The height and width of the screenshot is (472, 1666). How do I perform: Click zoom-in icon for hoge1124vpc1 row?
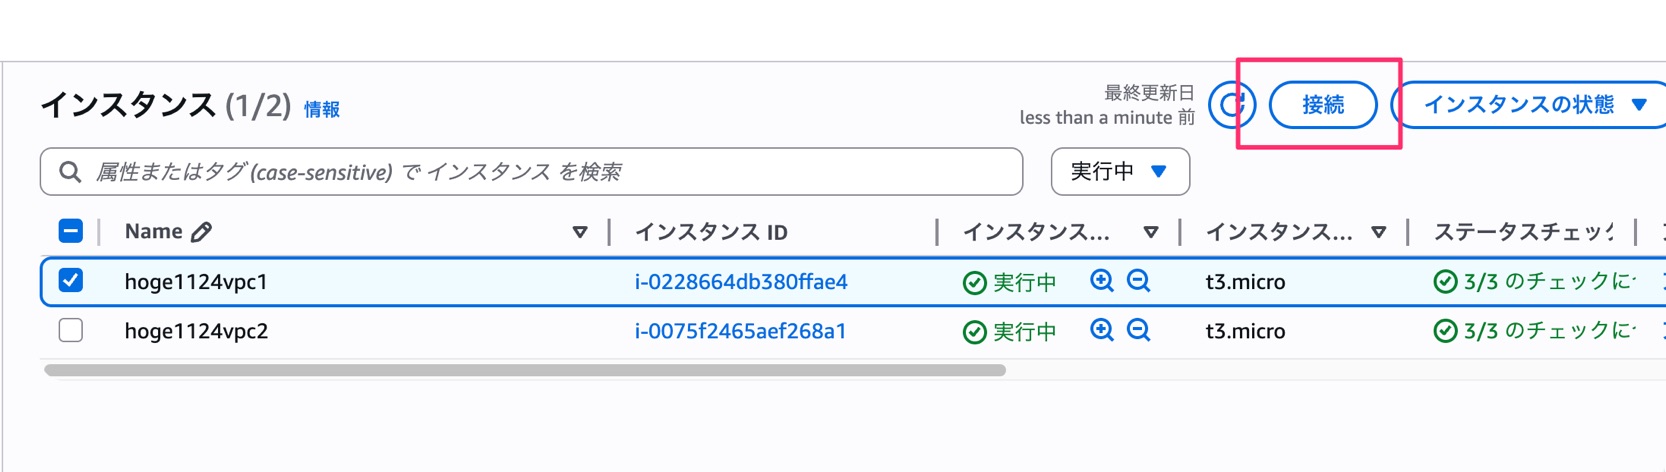[x=1101, y=281]
